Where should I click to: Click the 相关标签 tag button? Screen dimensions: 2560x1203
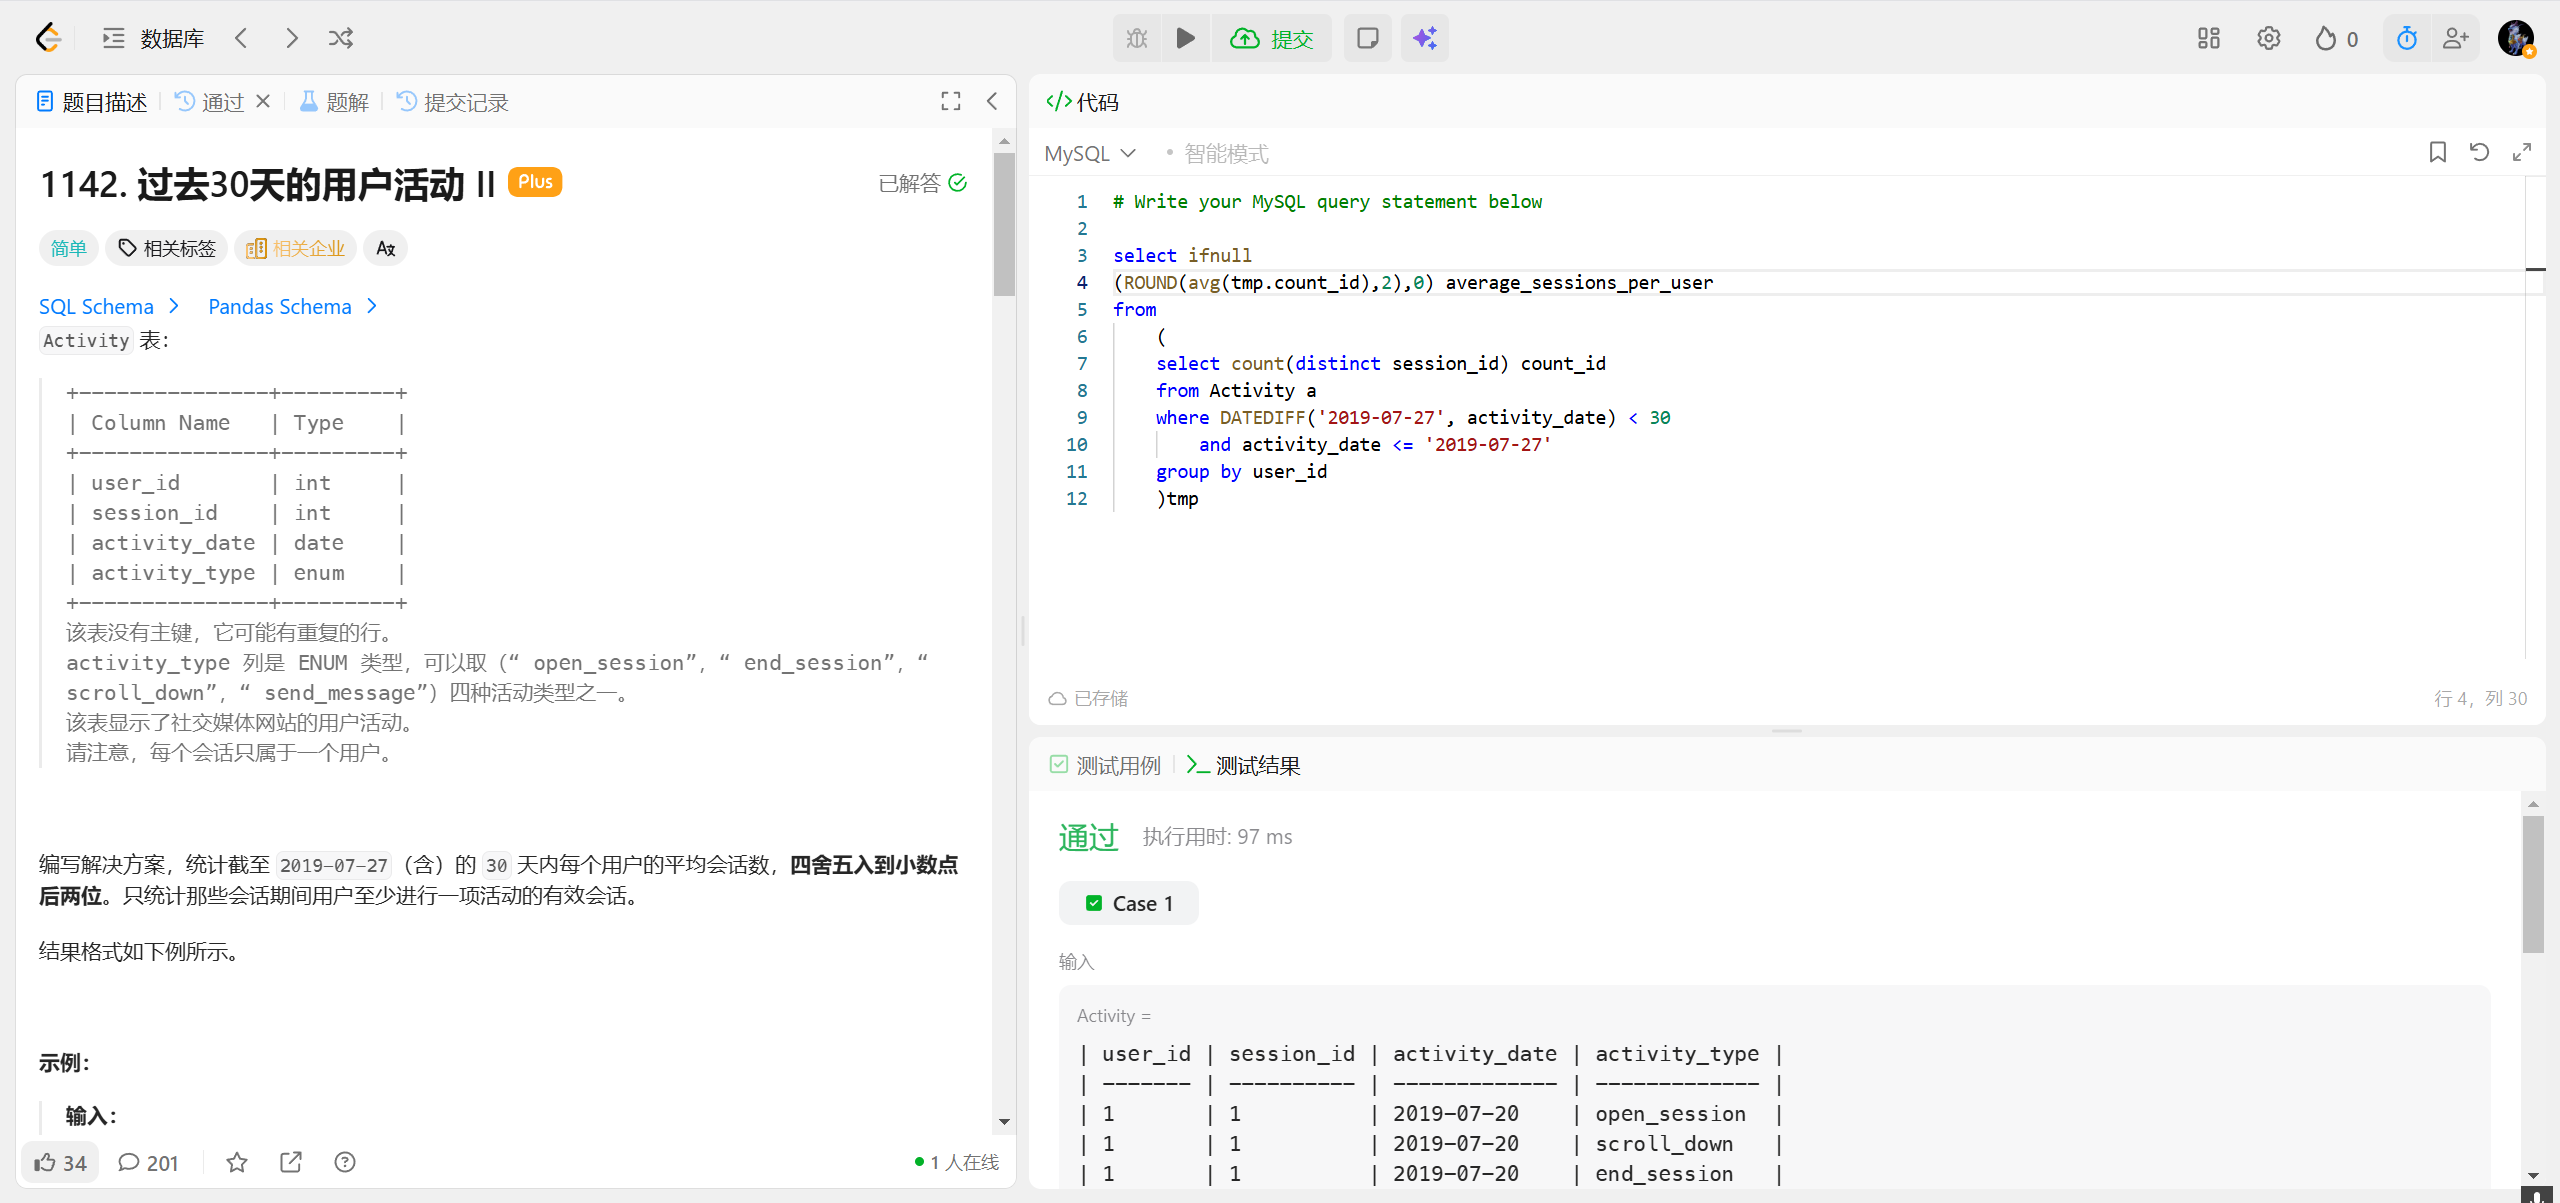click(x=167, y=248)
